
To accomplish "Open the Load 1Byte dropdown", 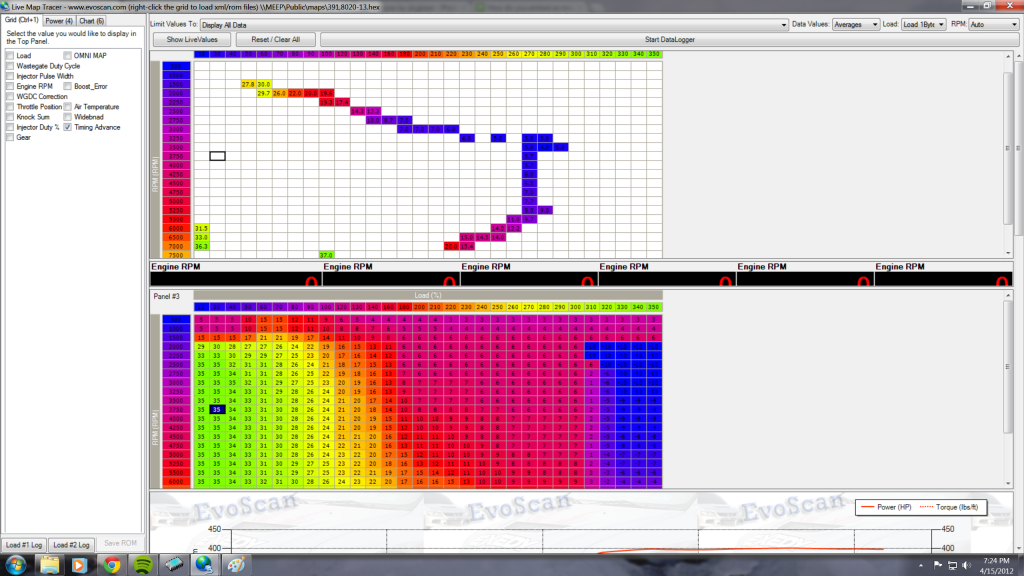I will point(923,25).
